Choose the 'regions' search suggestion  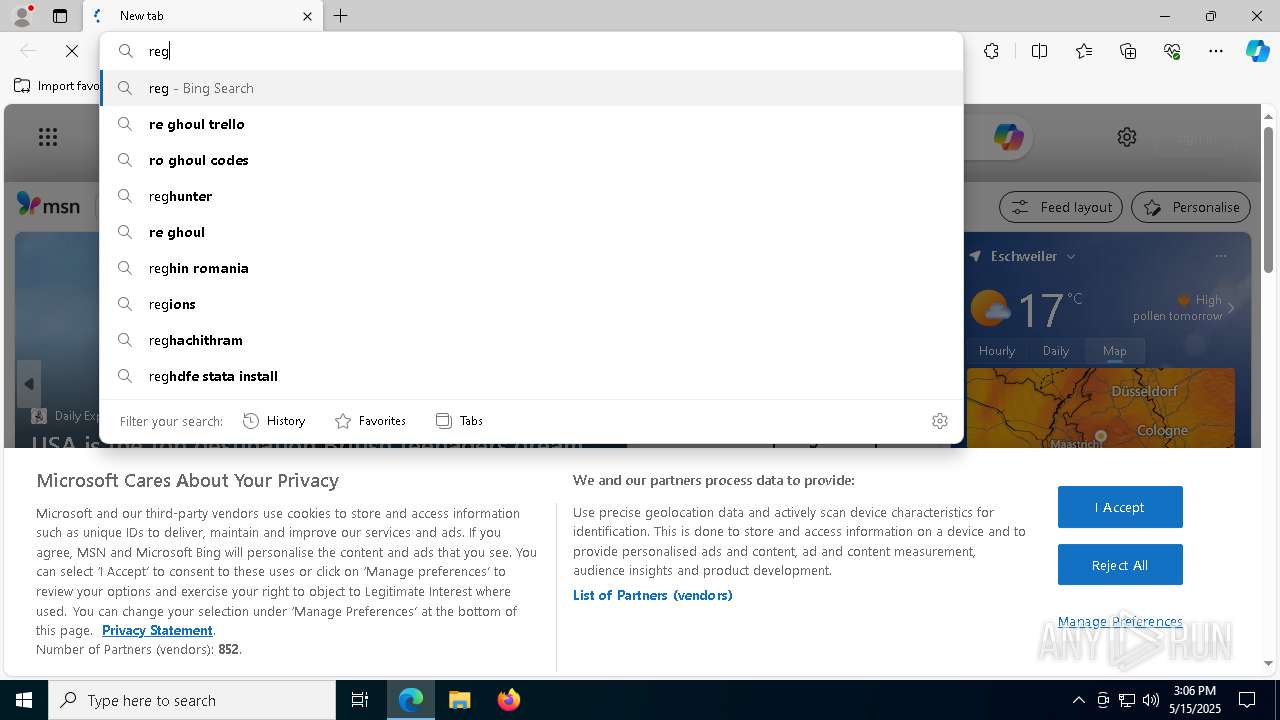click(x=531, y=304)
